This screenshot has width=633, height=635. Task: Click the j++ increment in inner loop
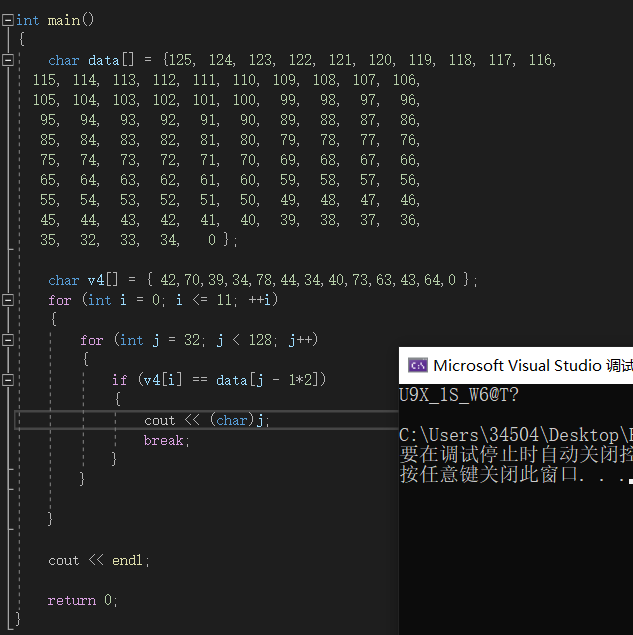(x=300, y=340)
